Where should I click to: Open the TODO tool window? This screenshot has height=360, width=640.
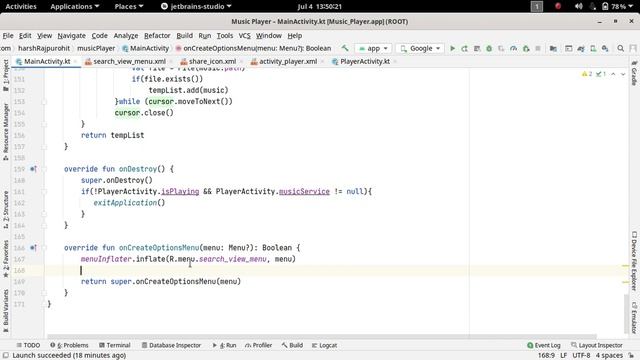click(x=28, y=345)
